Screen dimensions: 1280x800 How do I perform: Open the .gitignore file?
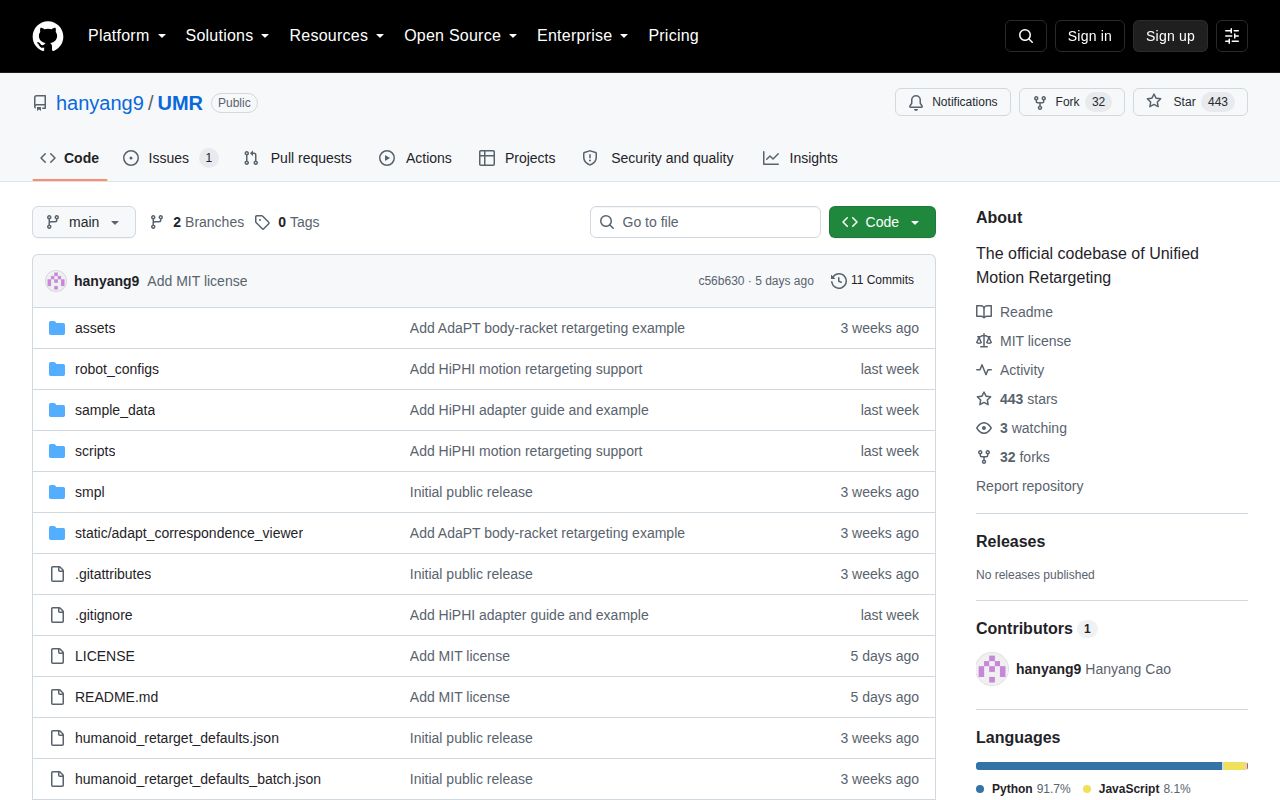coord(104,615)
